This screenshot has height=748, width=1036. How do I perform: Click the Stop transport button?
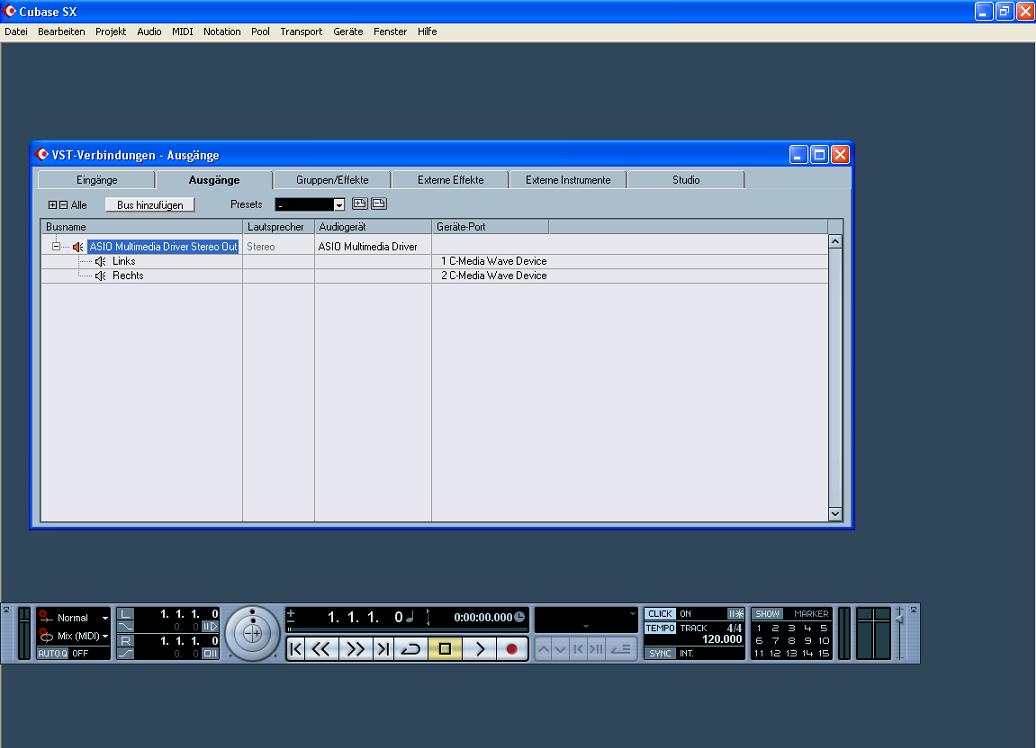pyautogui.click(x=445, y=649)
